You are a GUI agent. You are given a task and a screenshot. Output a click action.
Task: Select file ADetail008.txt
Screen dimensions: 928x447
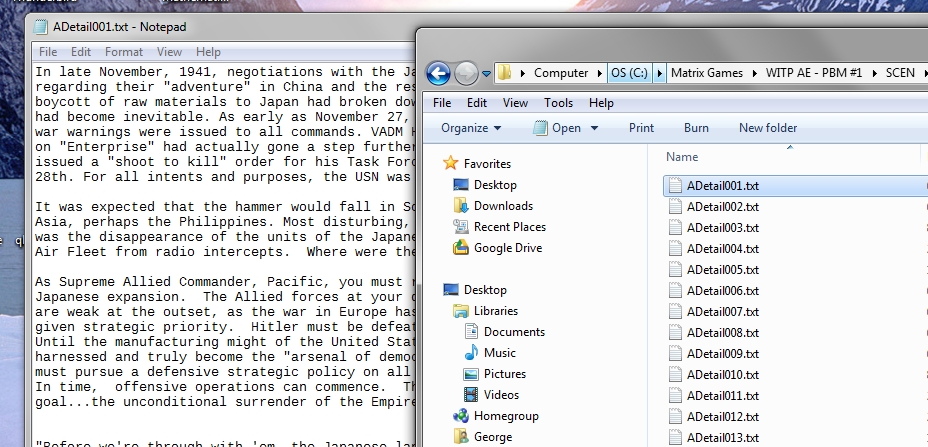(x=723, y=333)
